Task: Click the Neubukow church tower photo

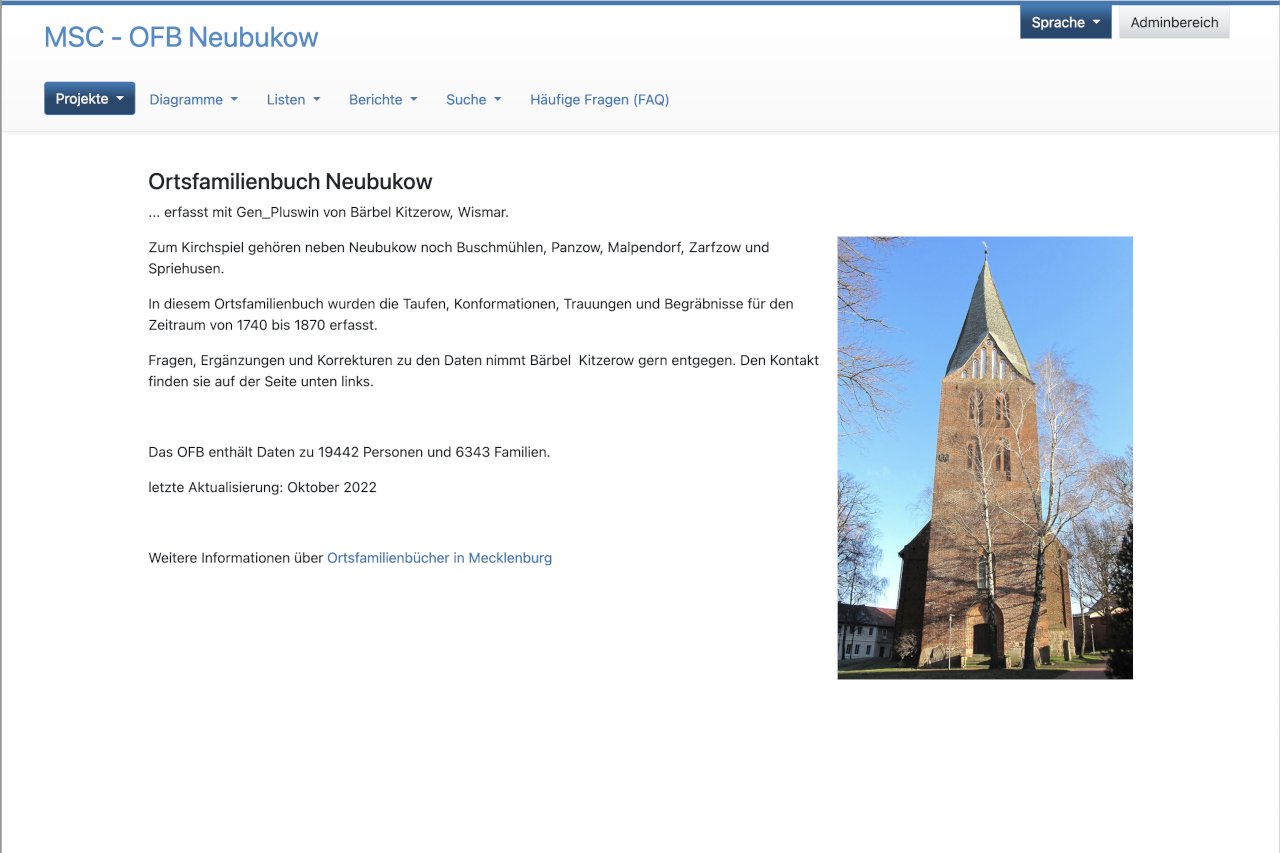Action: (985, 457)
